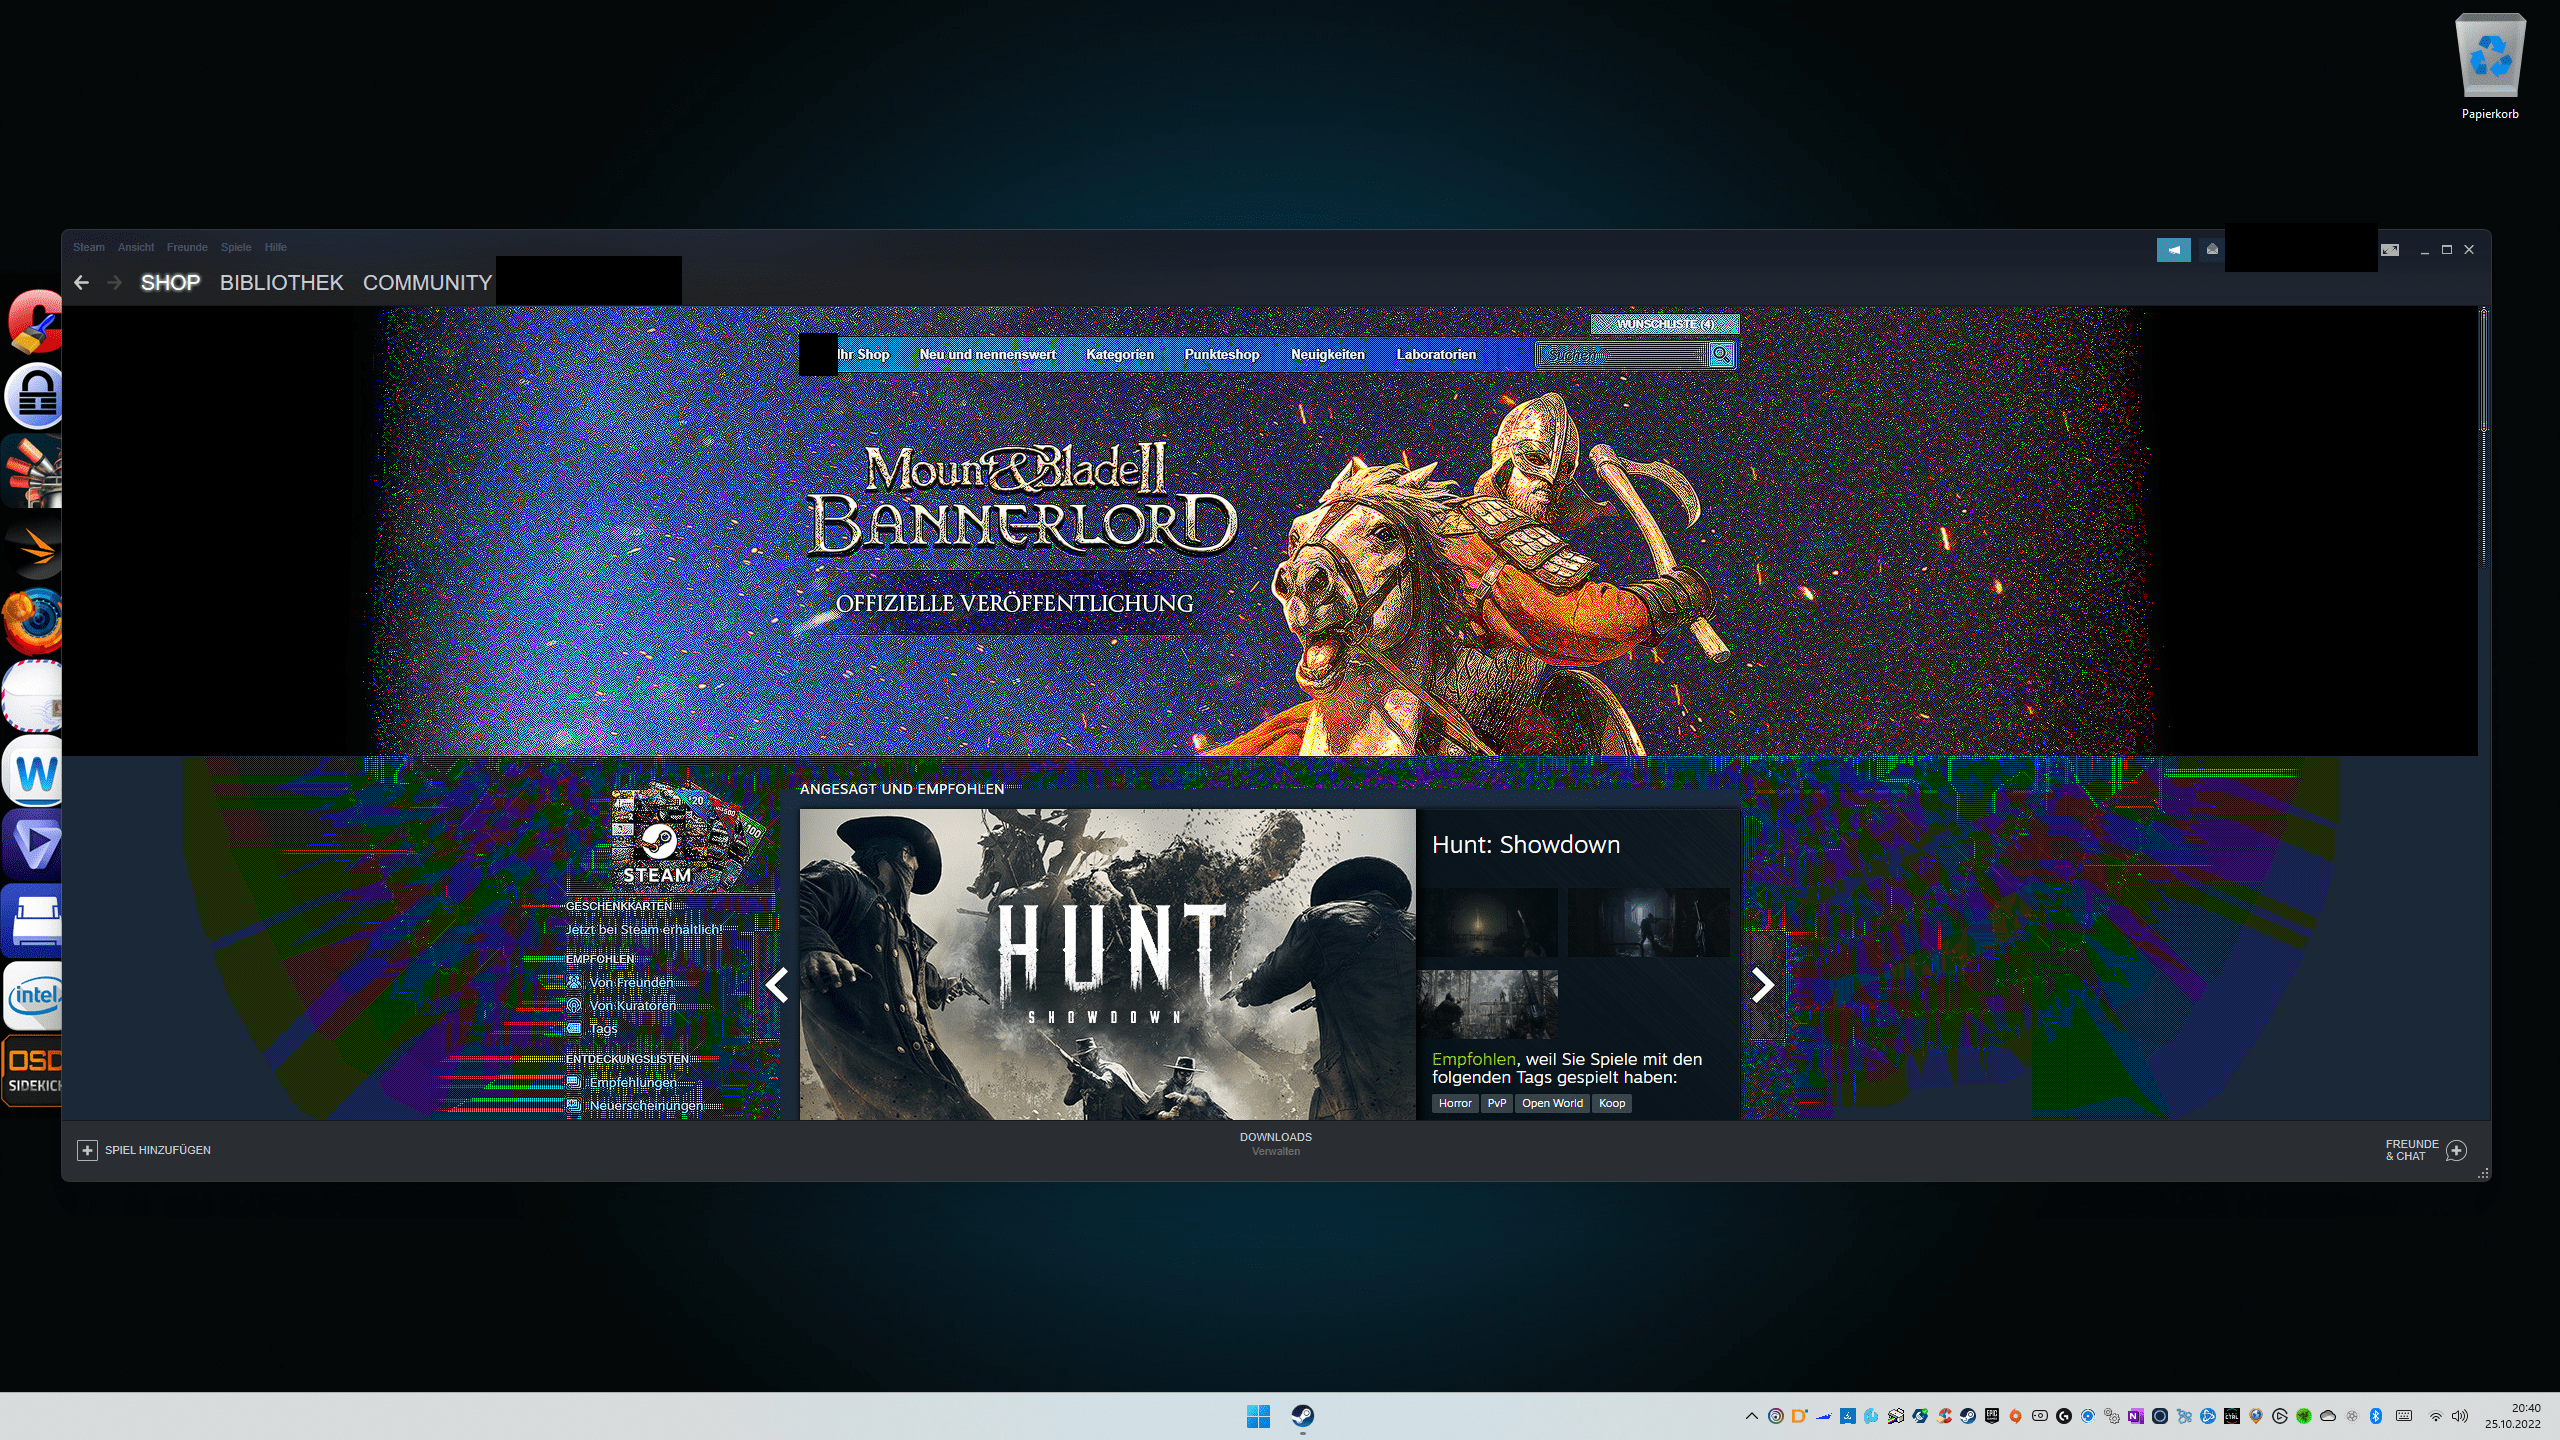2560x1440 pixels.
Task: Show previous featured game in carousel
Action: pos(777,985)
